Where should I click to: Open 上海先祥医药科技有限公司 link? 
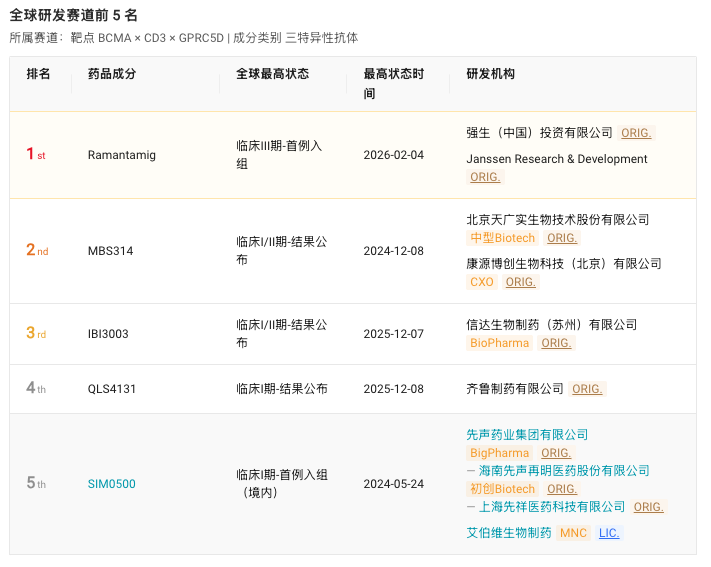point(552,507)
